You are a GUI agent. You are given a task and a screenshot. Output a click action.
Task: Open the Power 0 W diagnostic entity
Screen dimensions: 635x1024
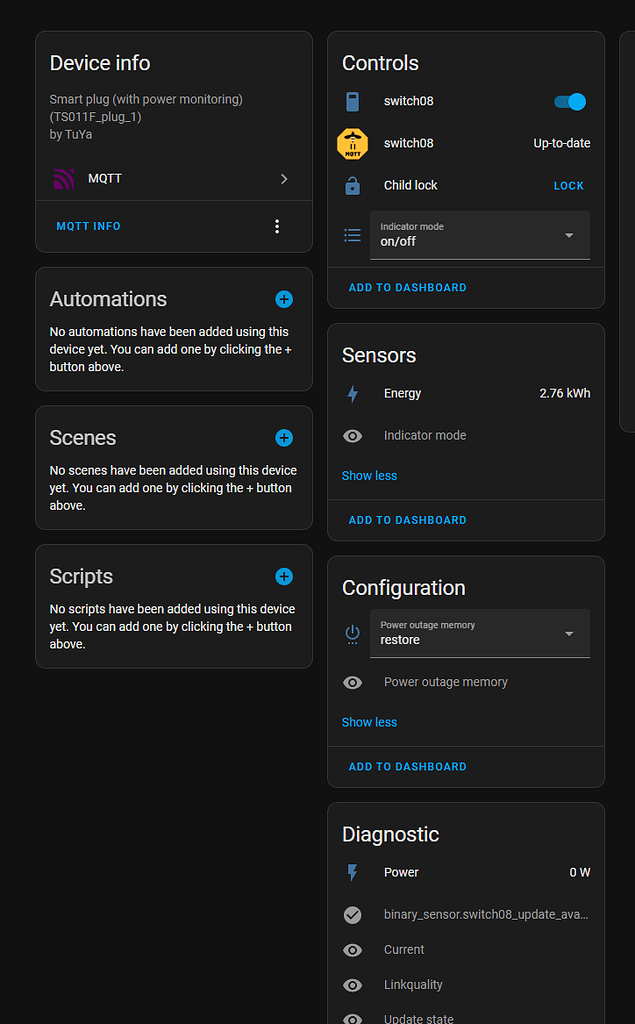[466, 872]
